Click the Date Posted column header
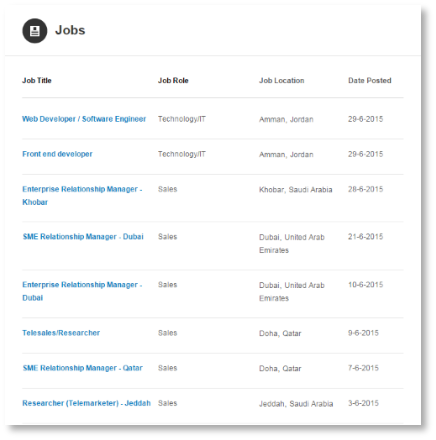436x440 pixels. tap(370, 80)
